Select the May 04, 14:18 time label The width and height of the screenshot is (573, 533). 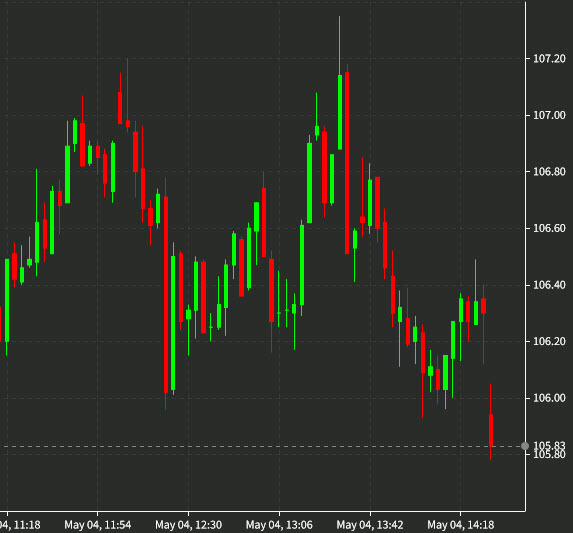coord(460,525)
